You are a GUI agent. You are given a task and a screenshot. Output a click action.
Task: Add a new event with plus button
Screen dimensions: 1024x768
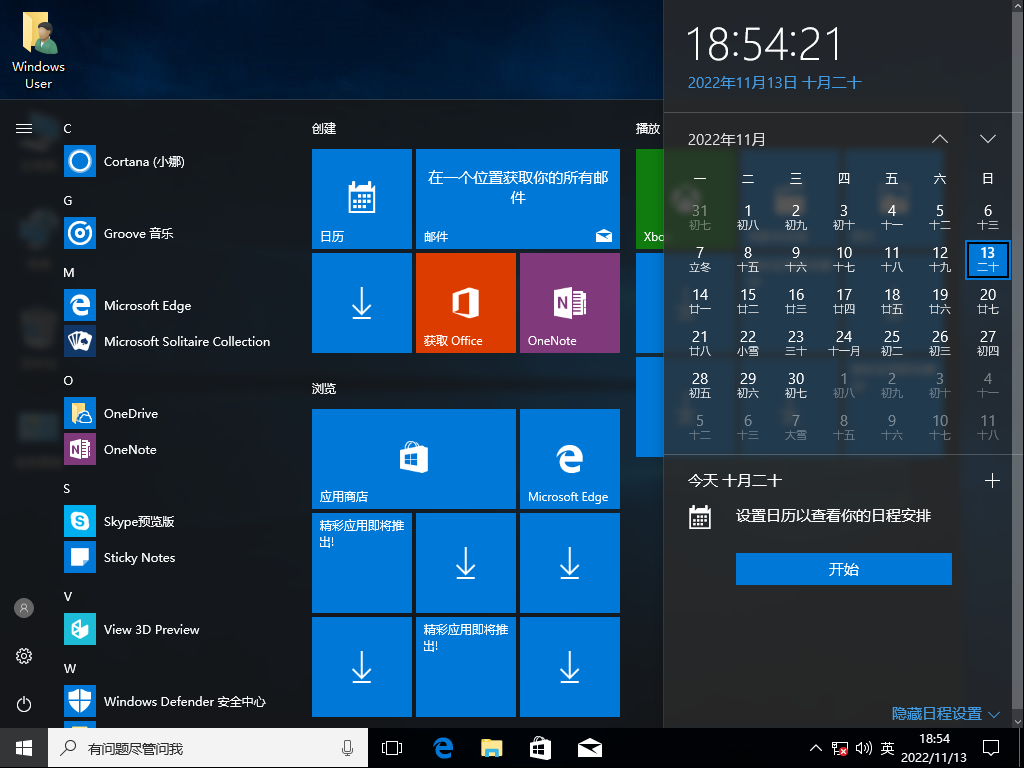(x=992, y=481)
